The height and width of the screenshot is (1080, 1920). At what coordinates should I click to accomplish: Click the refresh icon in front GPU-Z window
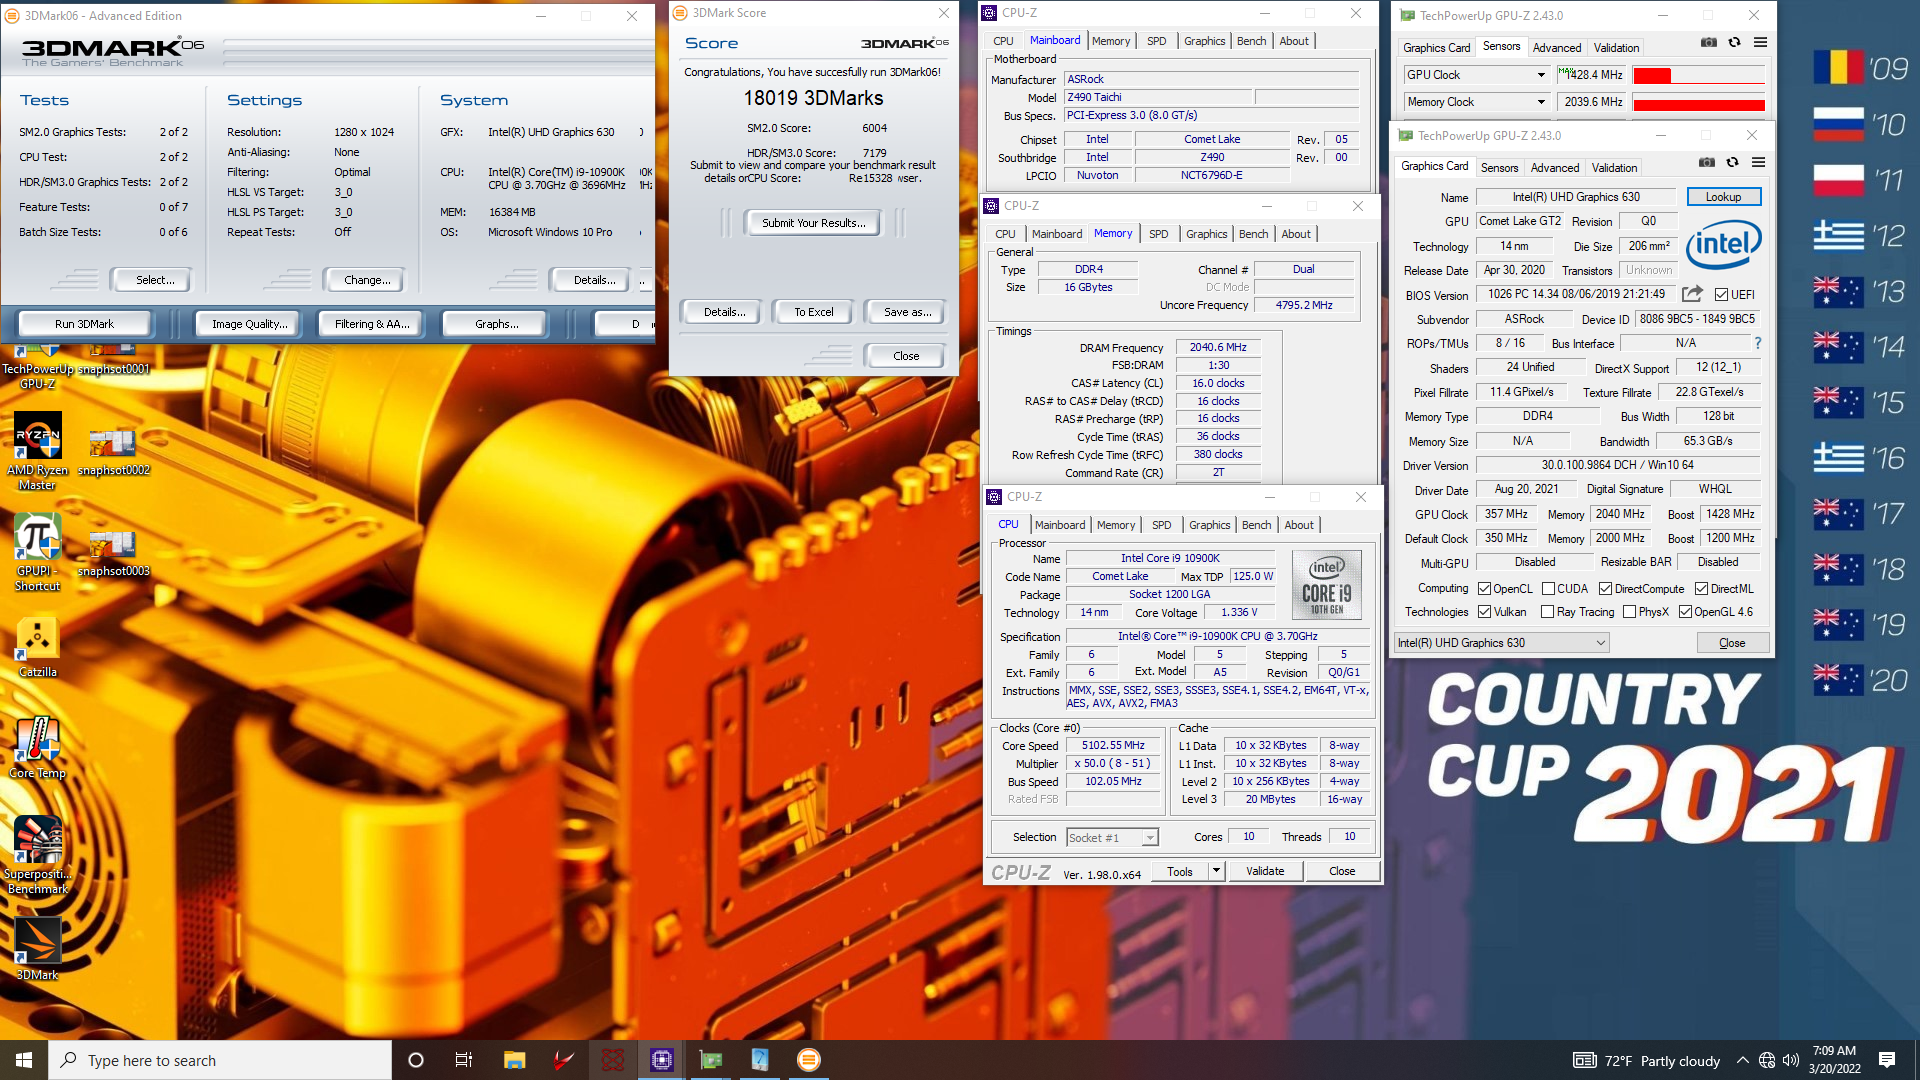click(1733, 162)
